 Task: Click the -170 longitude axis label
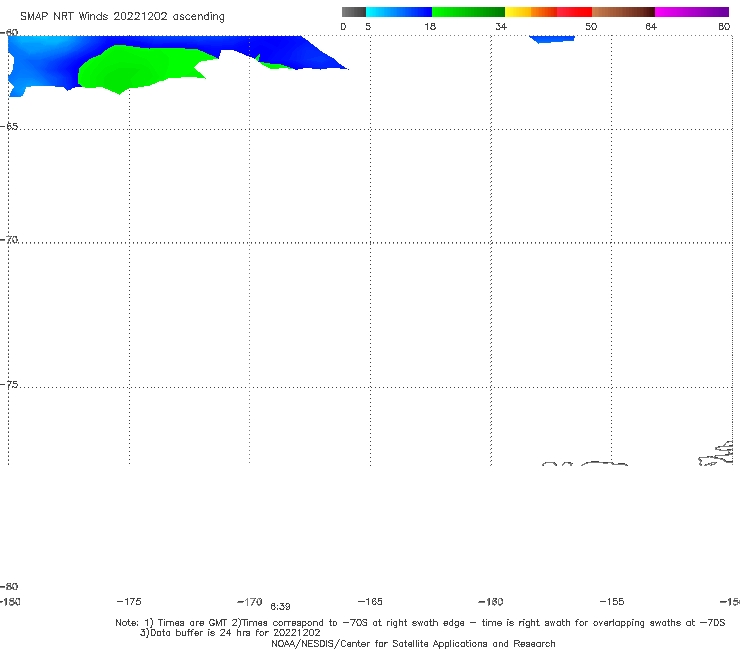[250, 602]
